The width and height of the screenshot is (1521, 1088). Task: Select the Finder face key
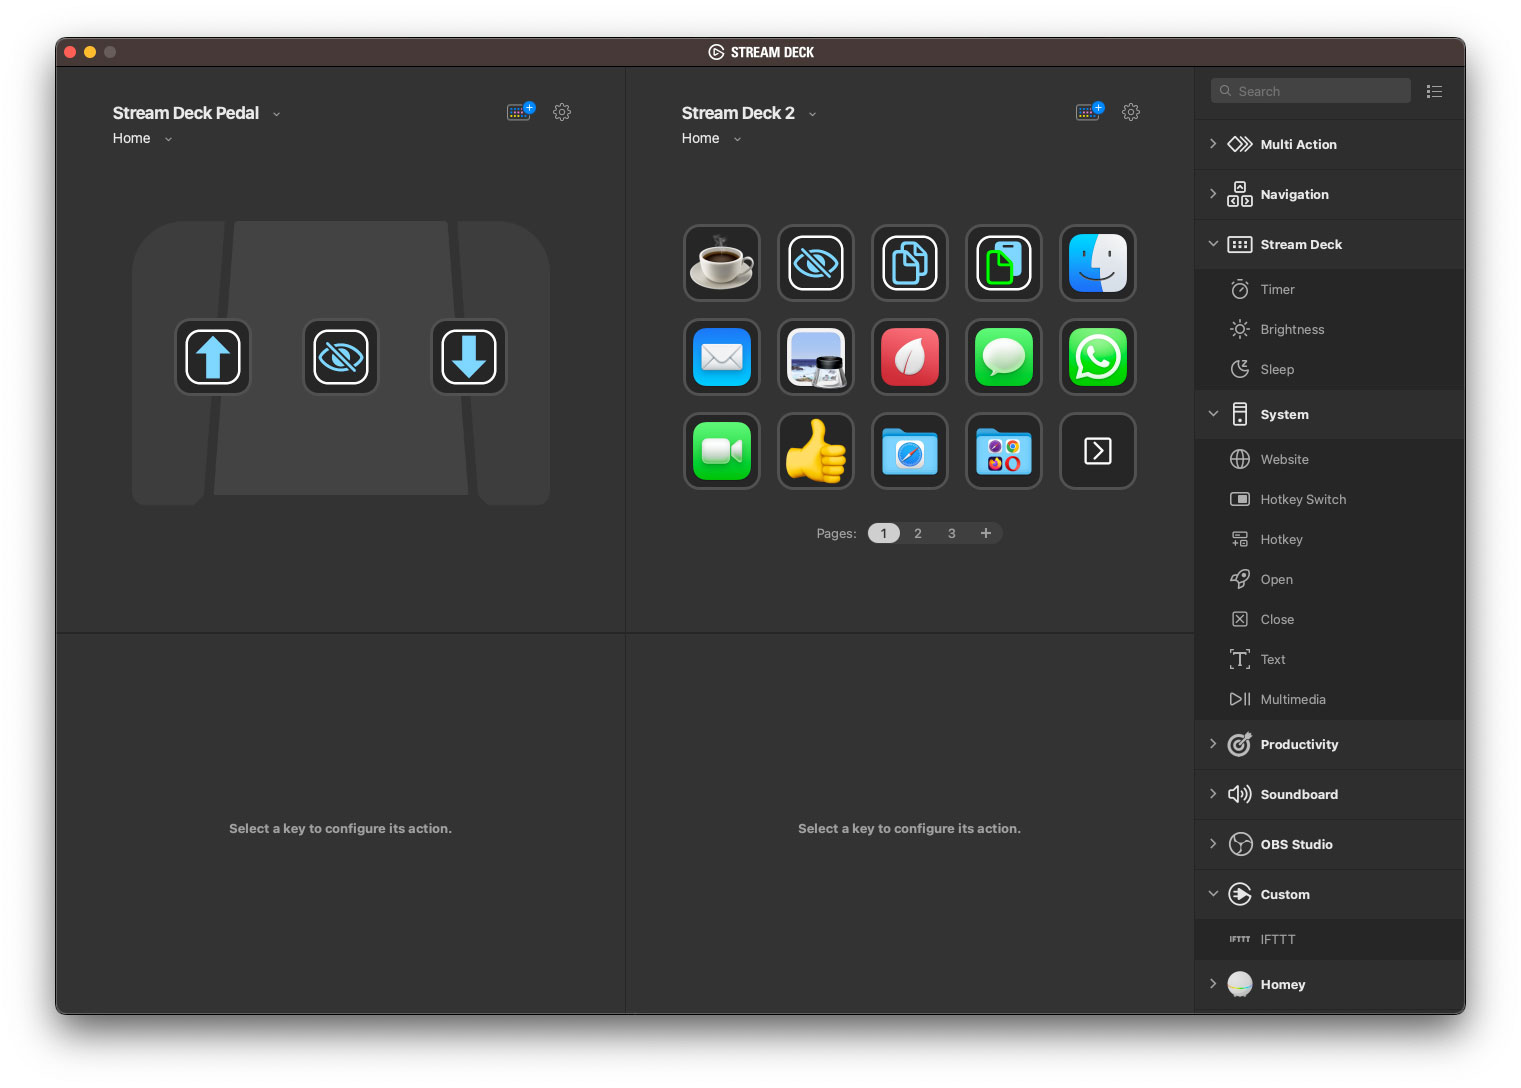click(x=1098, y=263)
